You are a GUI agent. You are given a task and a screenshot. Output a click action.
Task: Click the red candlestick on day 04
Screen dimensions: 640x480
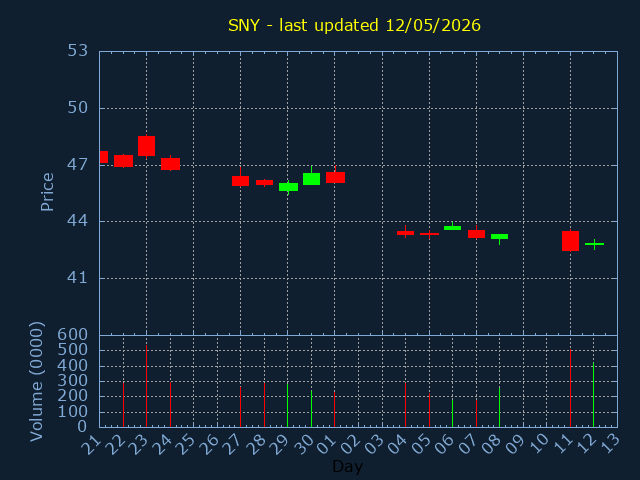405,233
